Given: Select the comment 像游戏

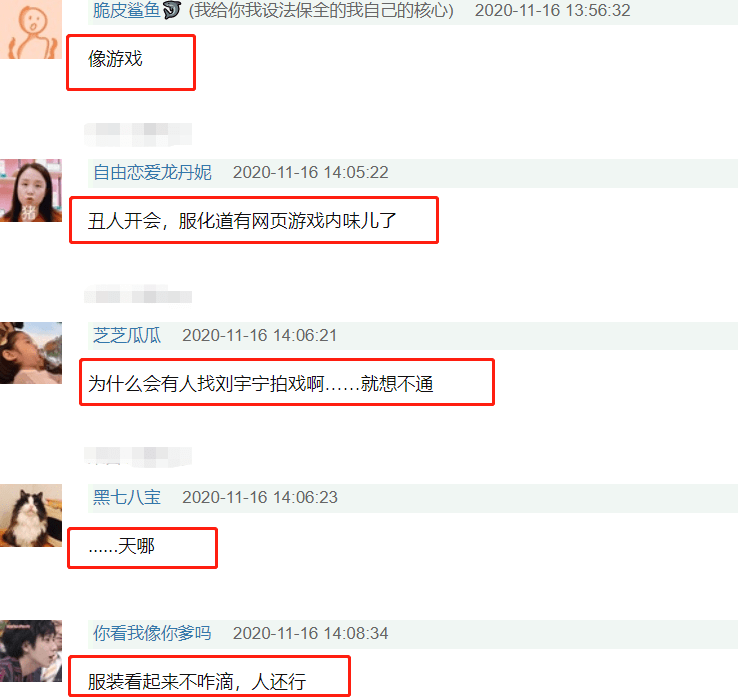Looking at the screenshot, I should [x=115, y=59].
